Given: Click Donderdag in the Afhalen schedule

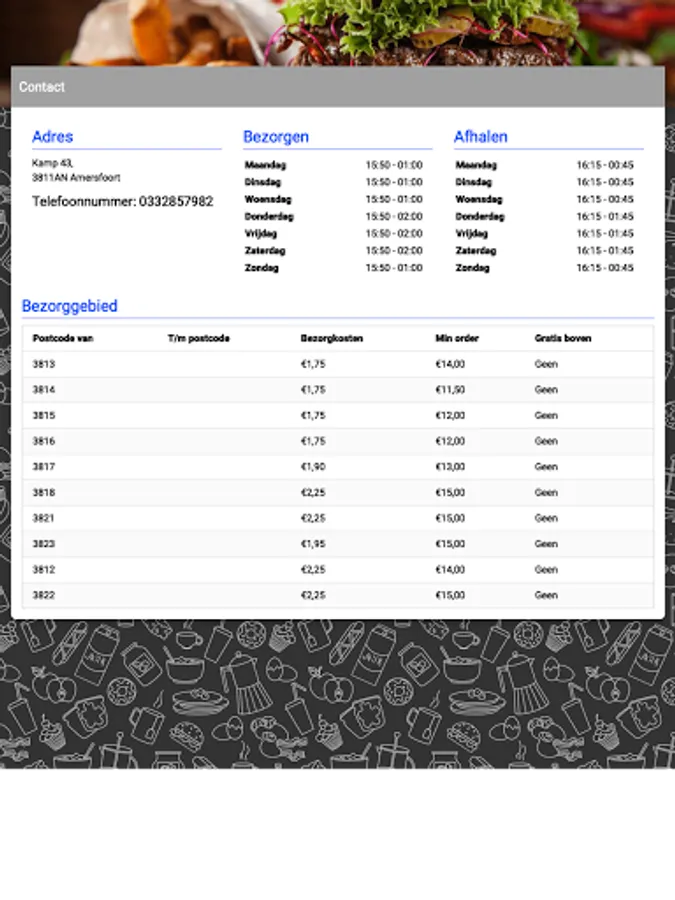Looking at the screenshot, I should (480, 217).
